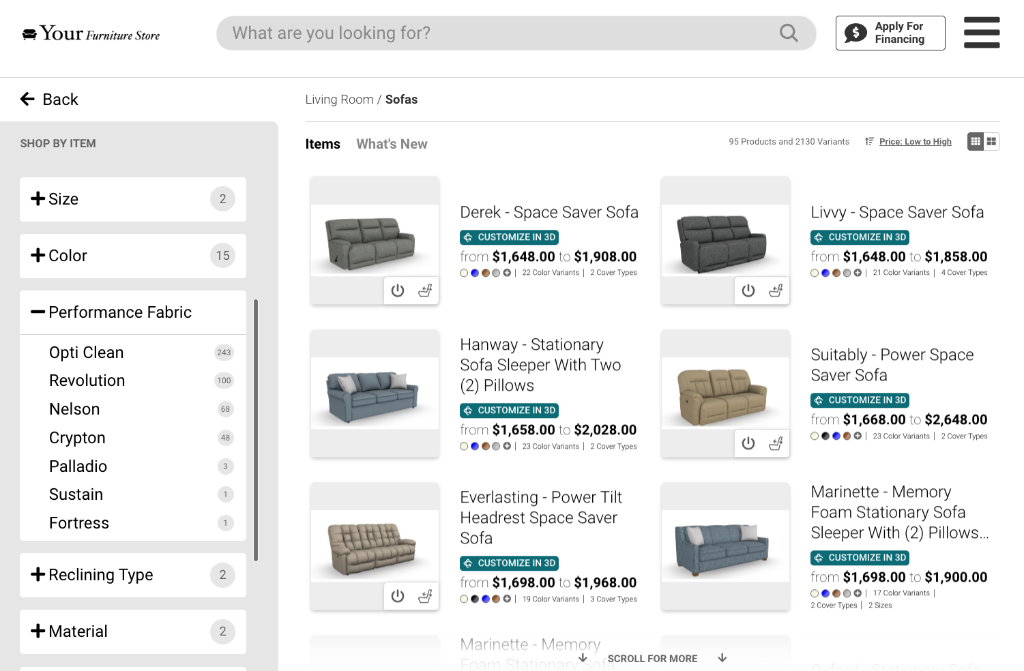Open the Price: Low to High sort
Image resolution: width=1024 pixels, height=671 pixels.
[x=915, y=141]
